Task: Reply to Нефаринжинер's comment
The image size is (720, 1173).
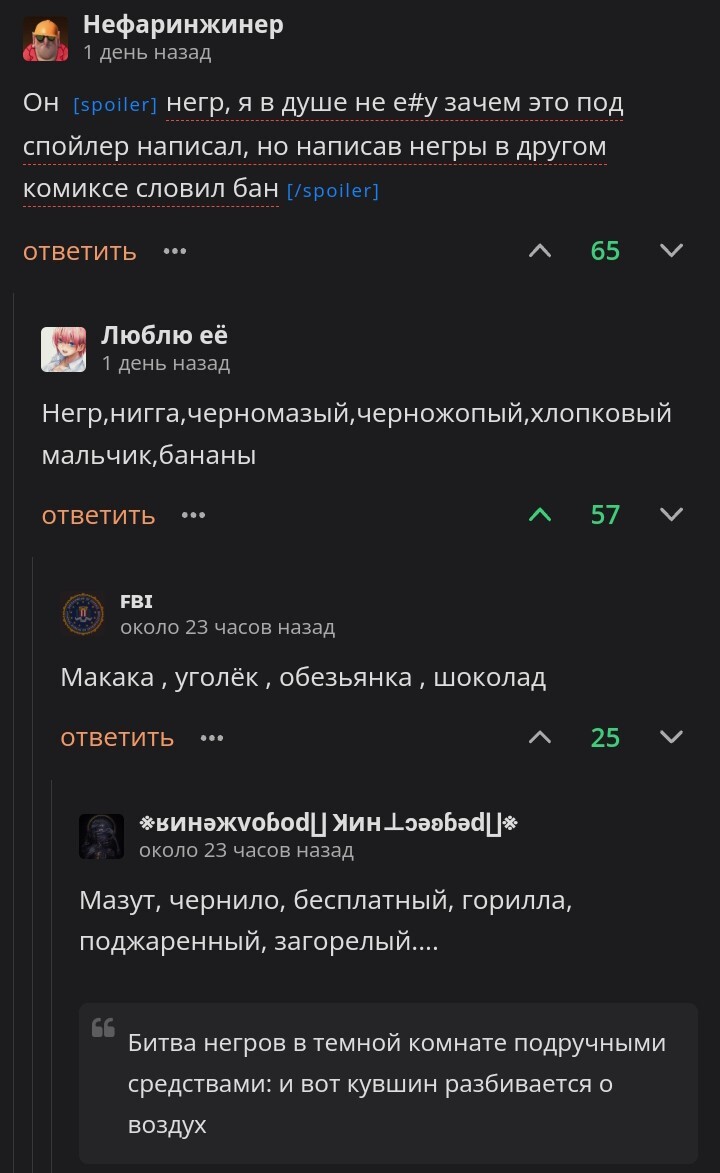Action: click(x=80, y=250)
